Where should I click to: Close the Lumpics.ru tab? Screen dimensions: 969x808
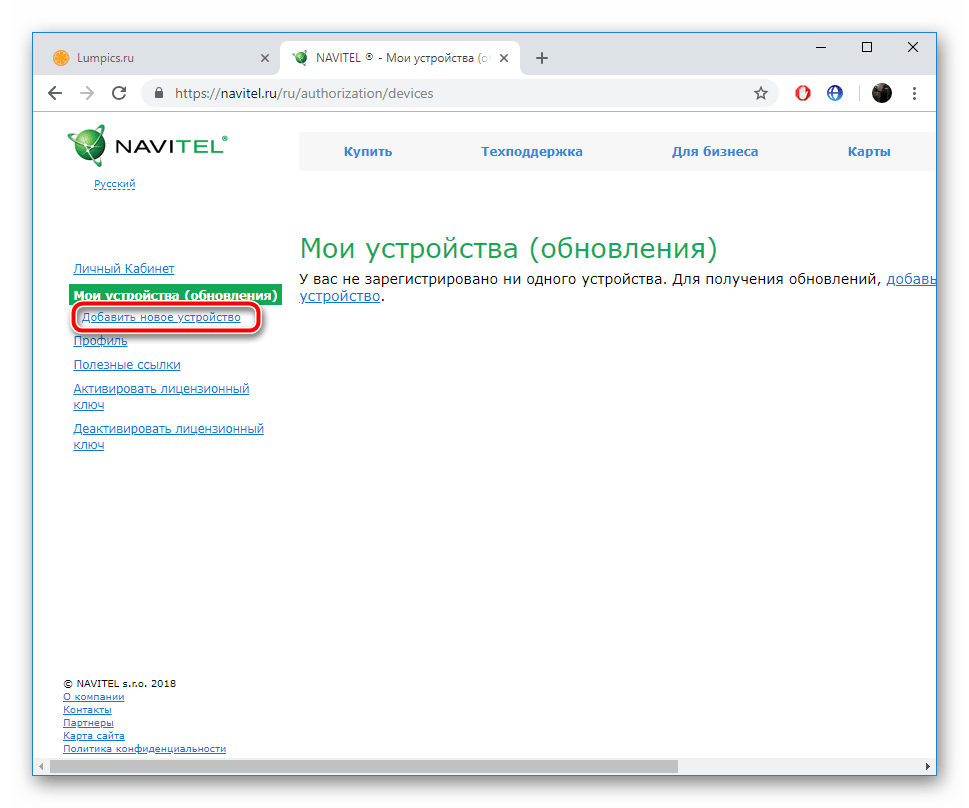tap(264, 58)
